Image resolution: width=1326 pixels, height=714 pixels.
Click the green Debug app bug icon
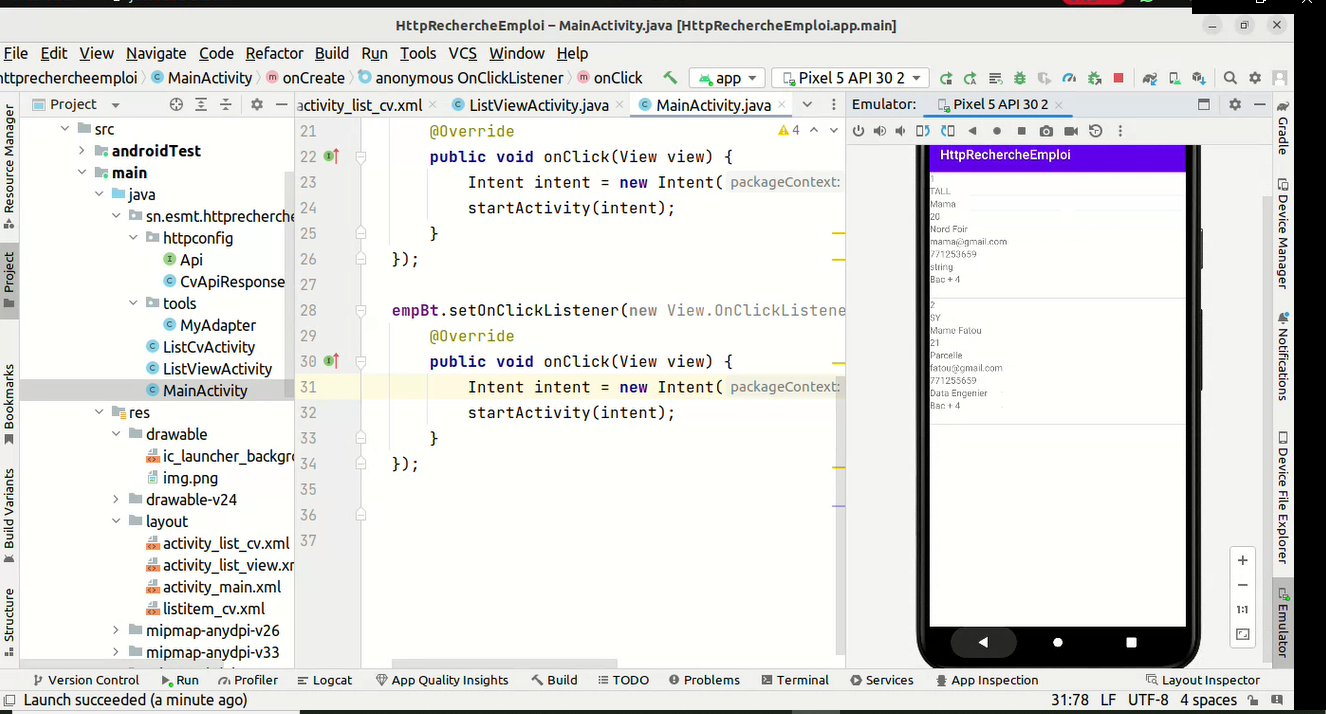coord(1020,78)
